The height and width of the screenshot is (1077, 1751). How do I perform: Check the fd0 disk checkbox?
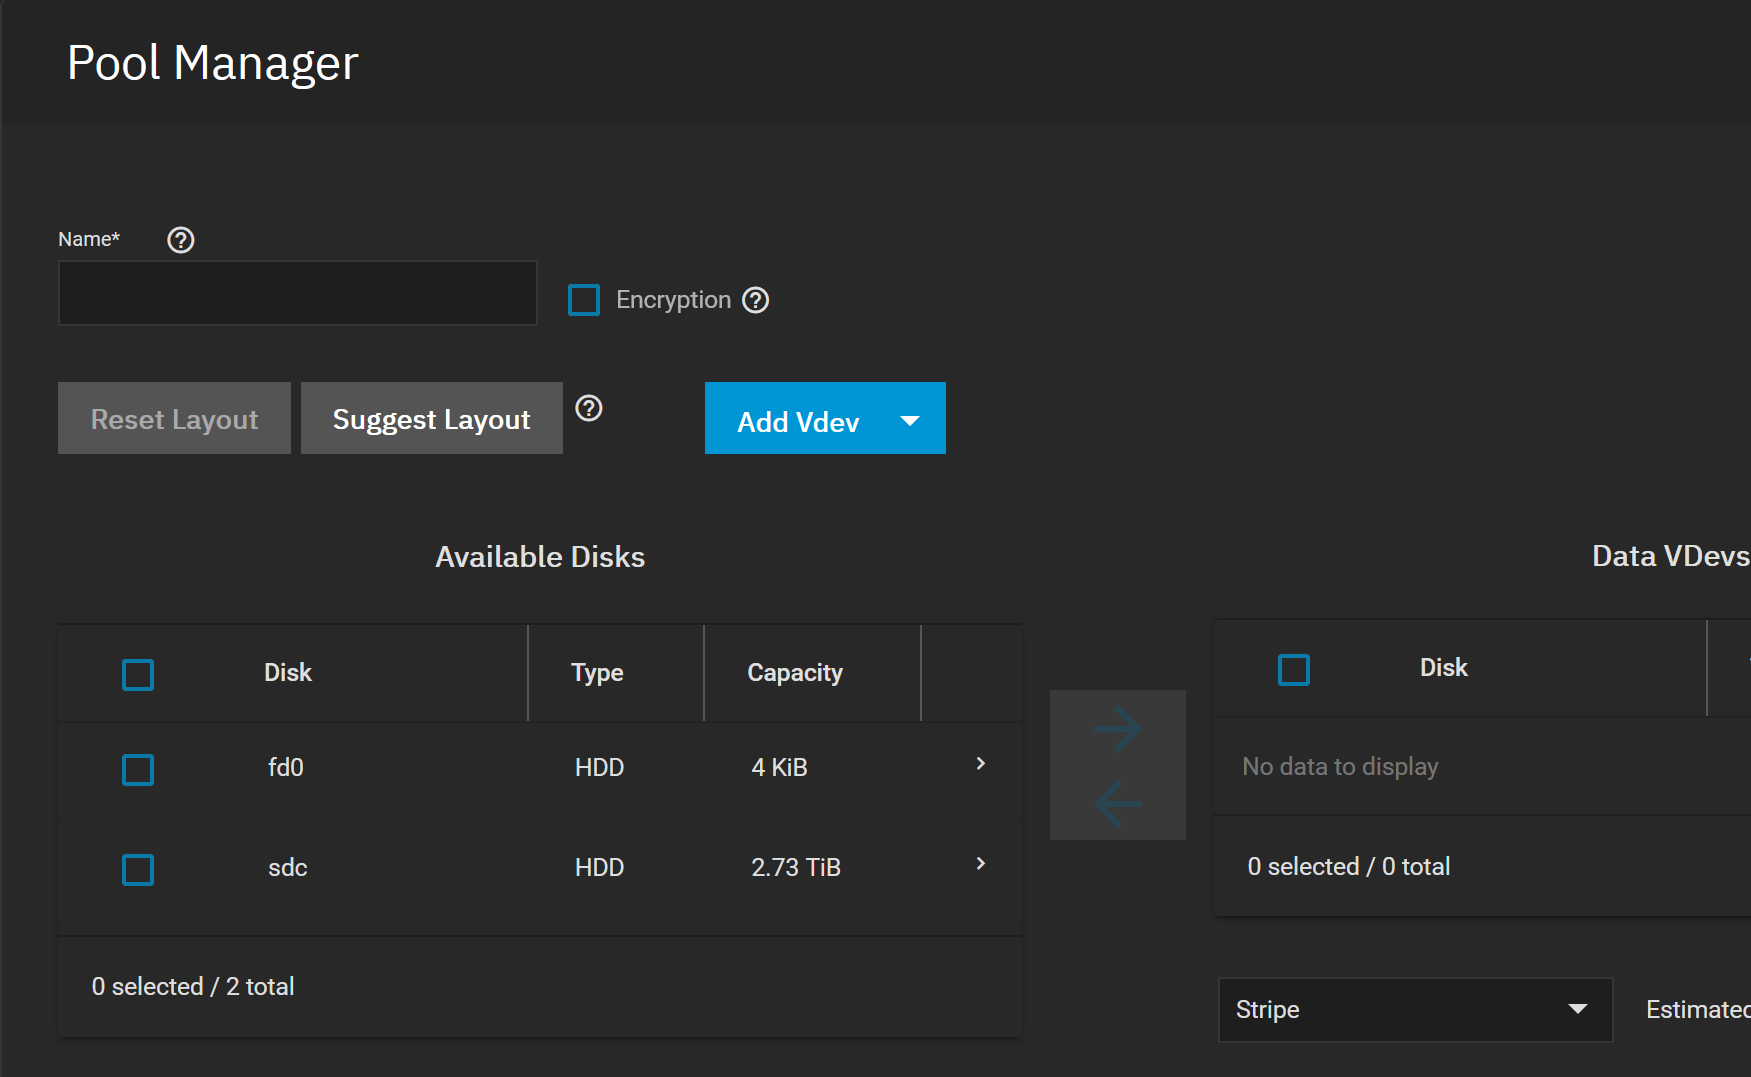[138, 769]
